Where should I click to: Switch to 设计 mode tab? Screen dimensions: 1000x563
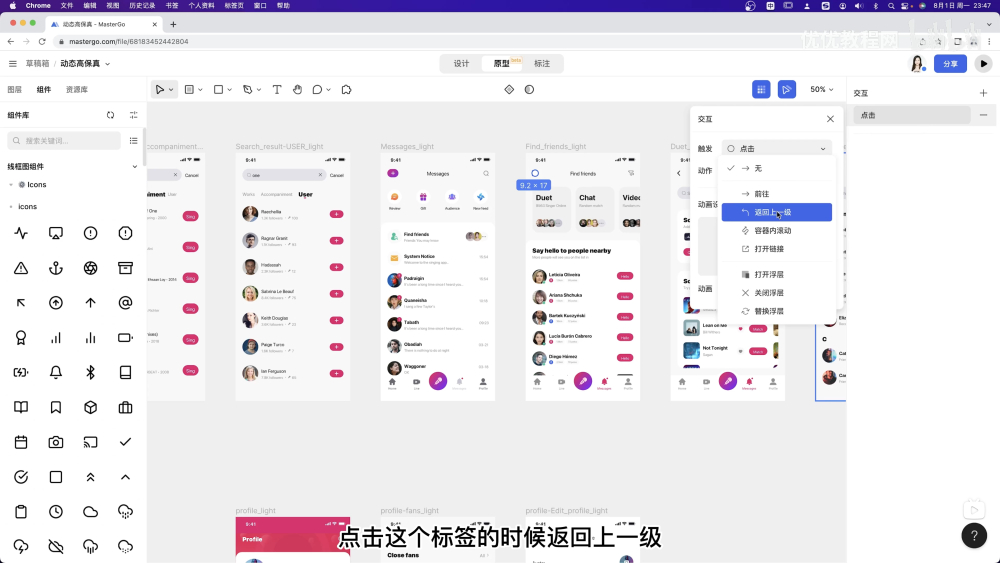pyautogui.click(x=461, y=64)
